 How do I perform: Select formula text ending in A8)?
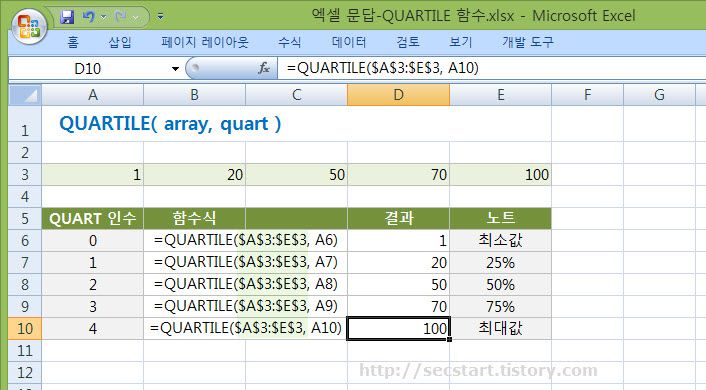(246, 284)
